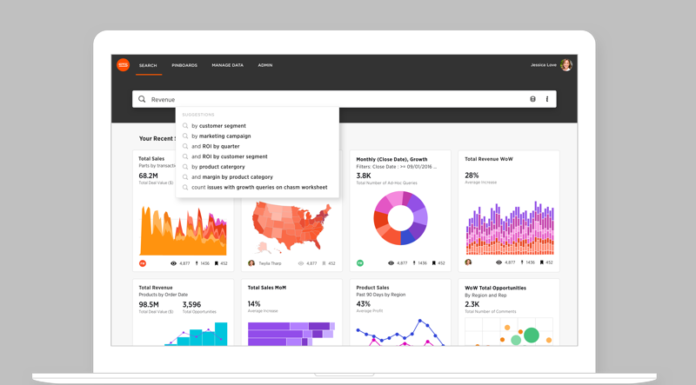This screenshot has height=385, width=696.
Task: Click search icon beside "by product catergory"
Action: click(x=185, y=167)
